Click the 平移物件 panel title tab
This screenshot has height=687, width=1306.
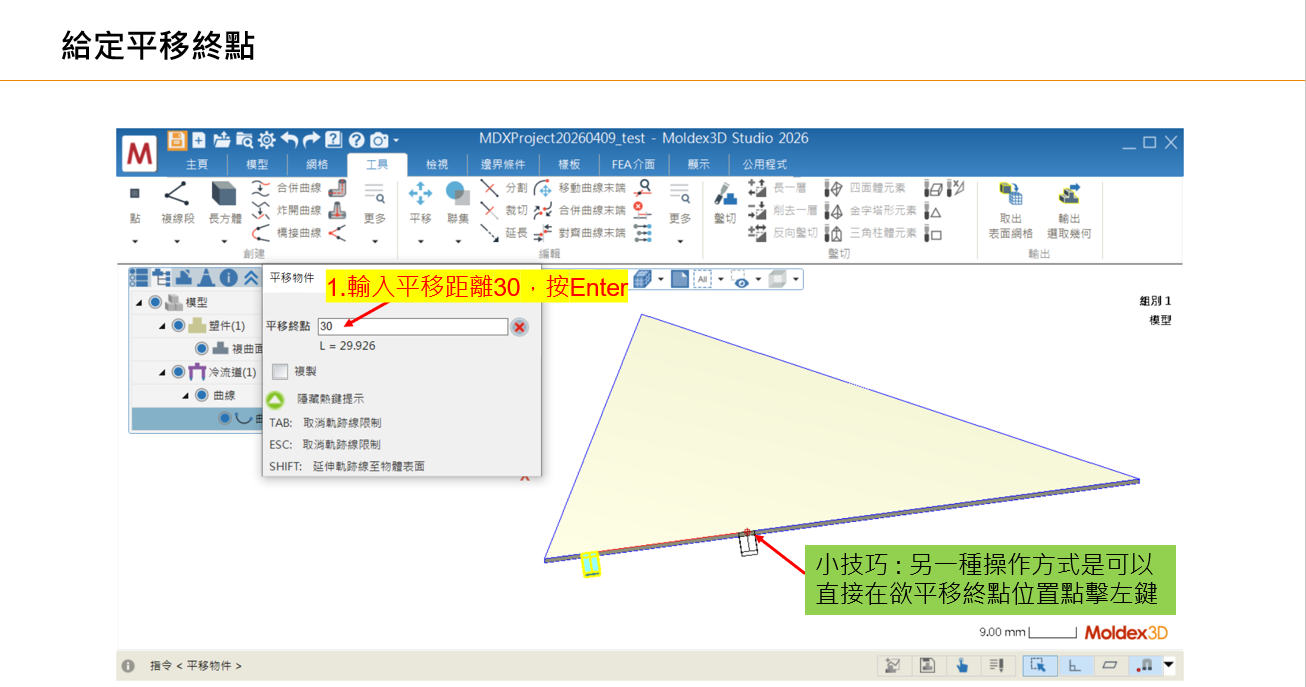[292, 278]
